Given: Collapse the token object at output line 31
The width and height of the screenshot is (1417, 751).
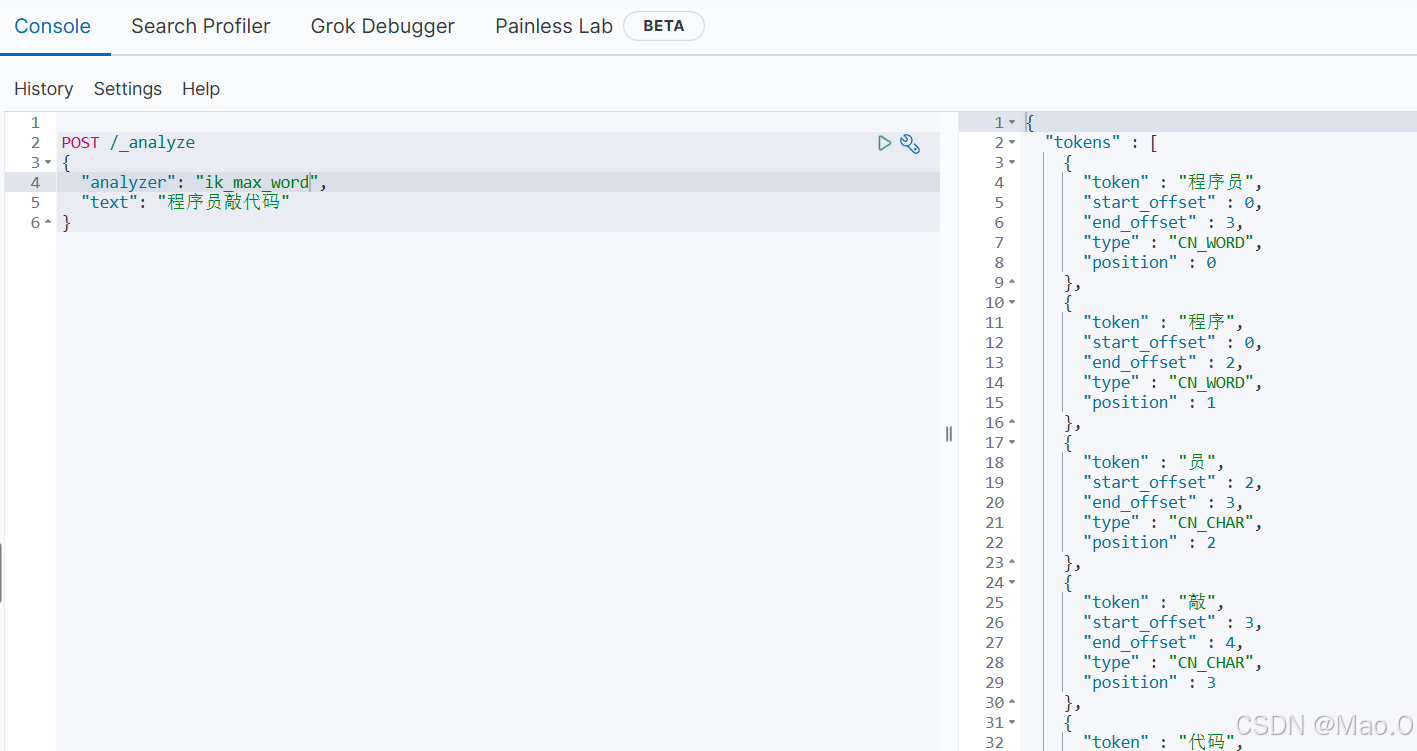Looking at the screenshot, I should (1012, 722).
